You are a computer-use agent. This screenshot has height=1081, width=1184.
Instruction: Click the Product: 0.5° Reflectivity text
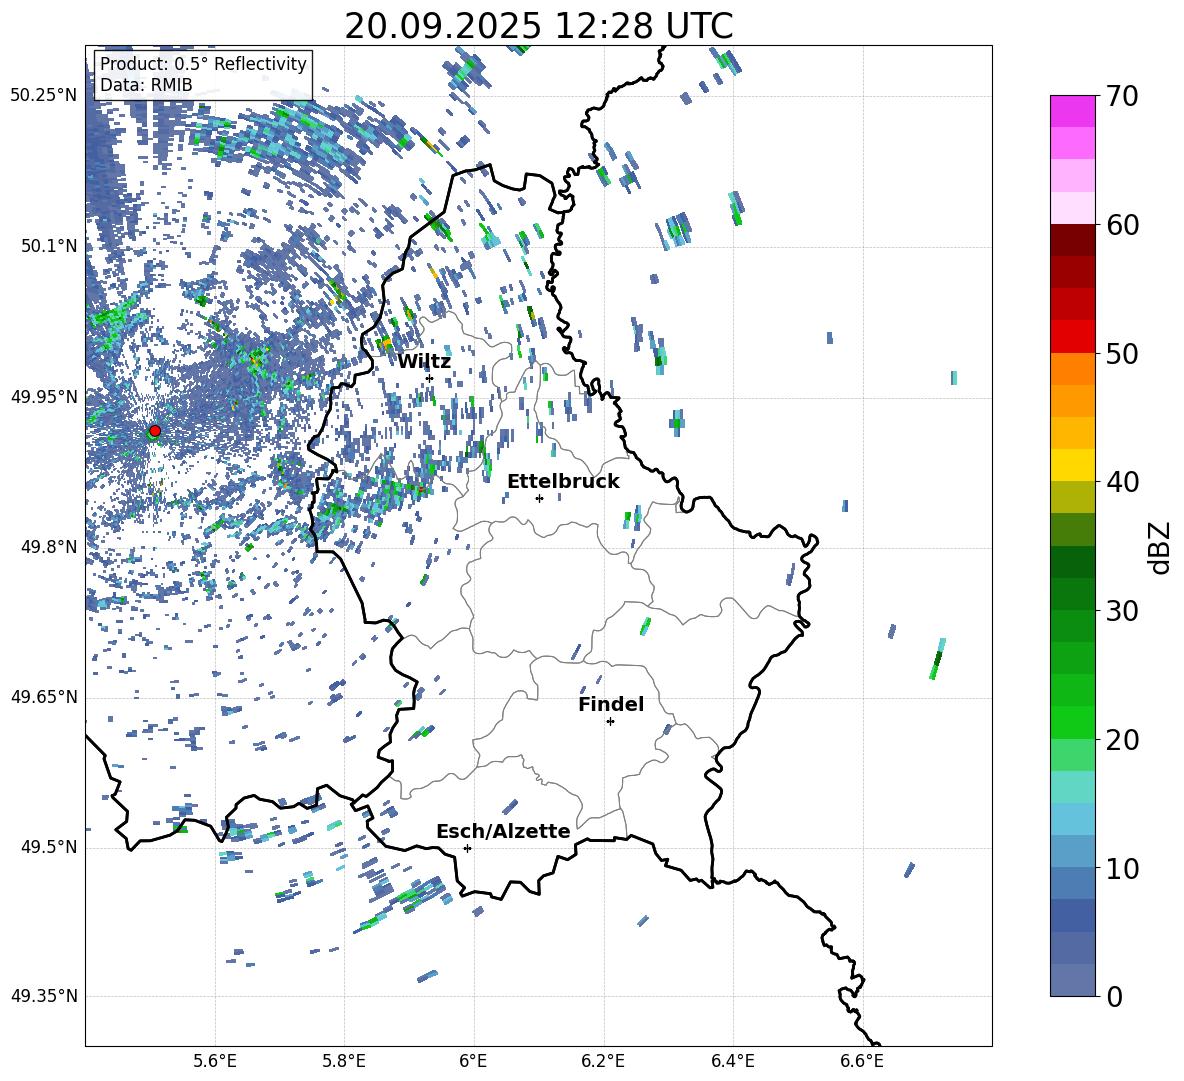[x=203, y=63]
